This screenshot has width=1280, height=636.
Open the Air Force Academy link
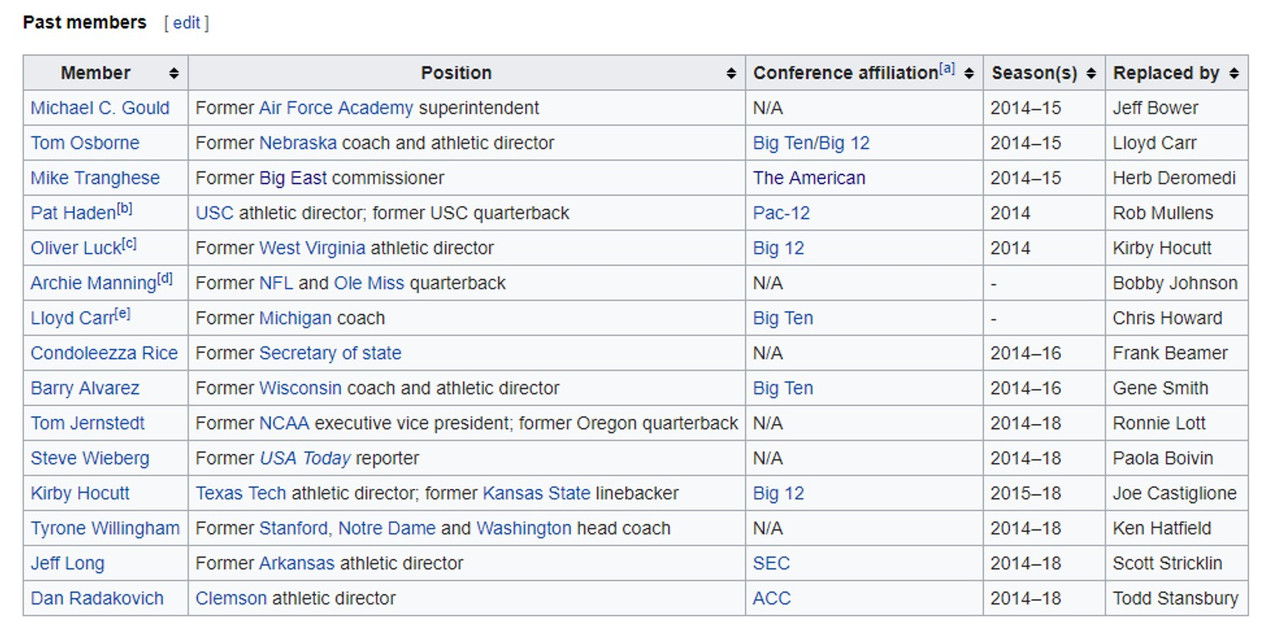[x=336, y=108]
